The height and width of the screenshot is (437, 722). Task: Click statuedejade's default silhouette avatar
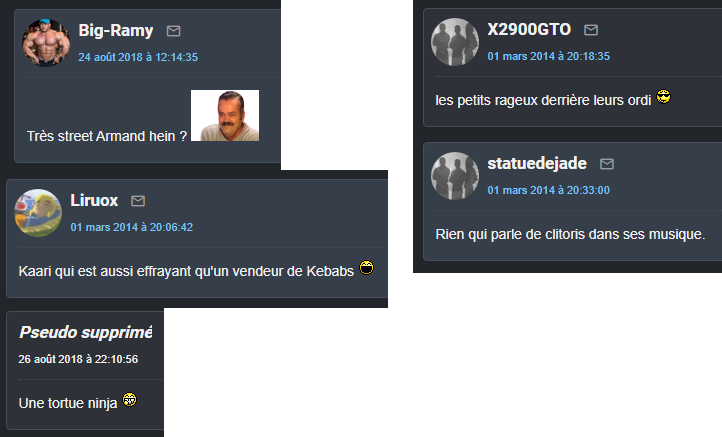[x=455, y=176]
